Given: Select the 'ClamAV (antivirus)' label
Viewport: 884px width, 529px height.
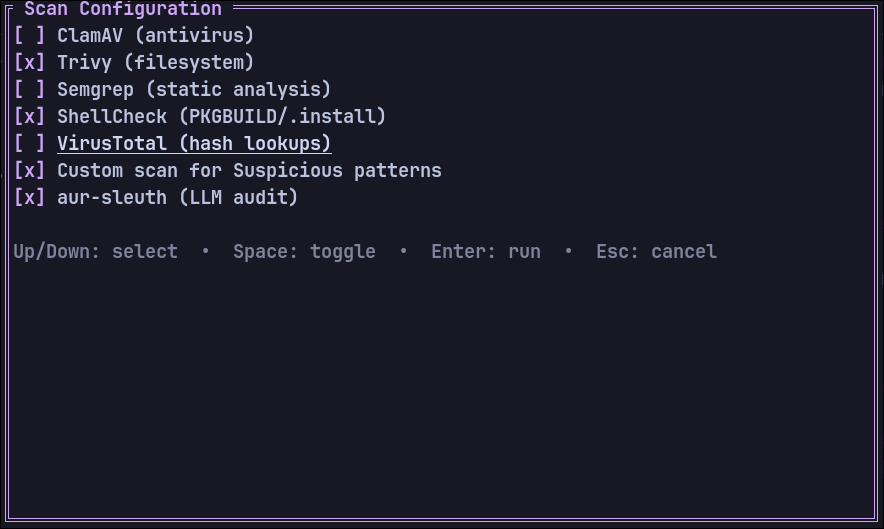Looking at the screenshot, I should tap(155, 36).
